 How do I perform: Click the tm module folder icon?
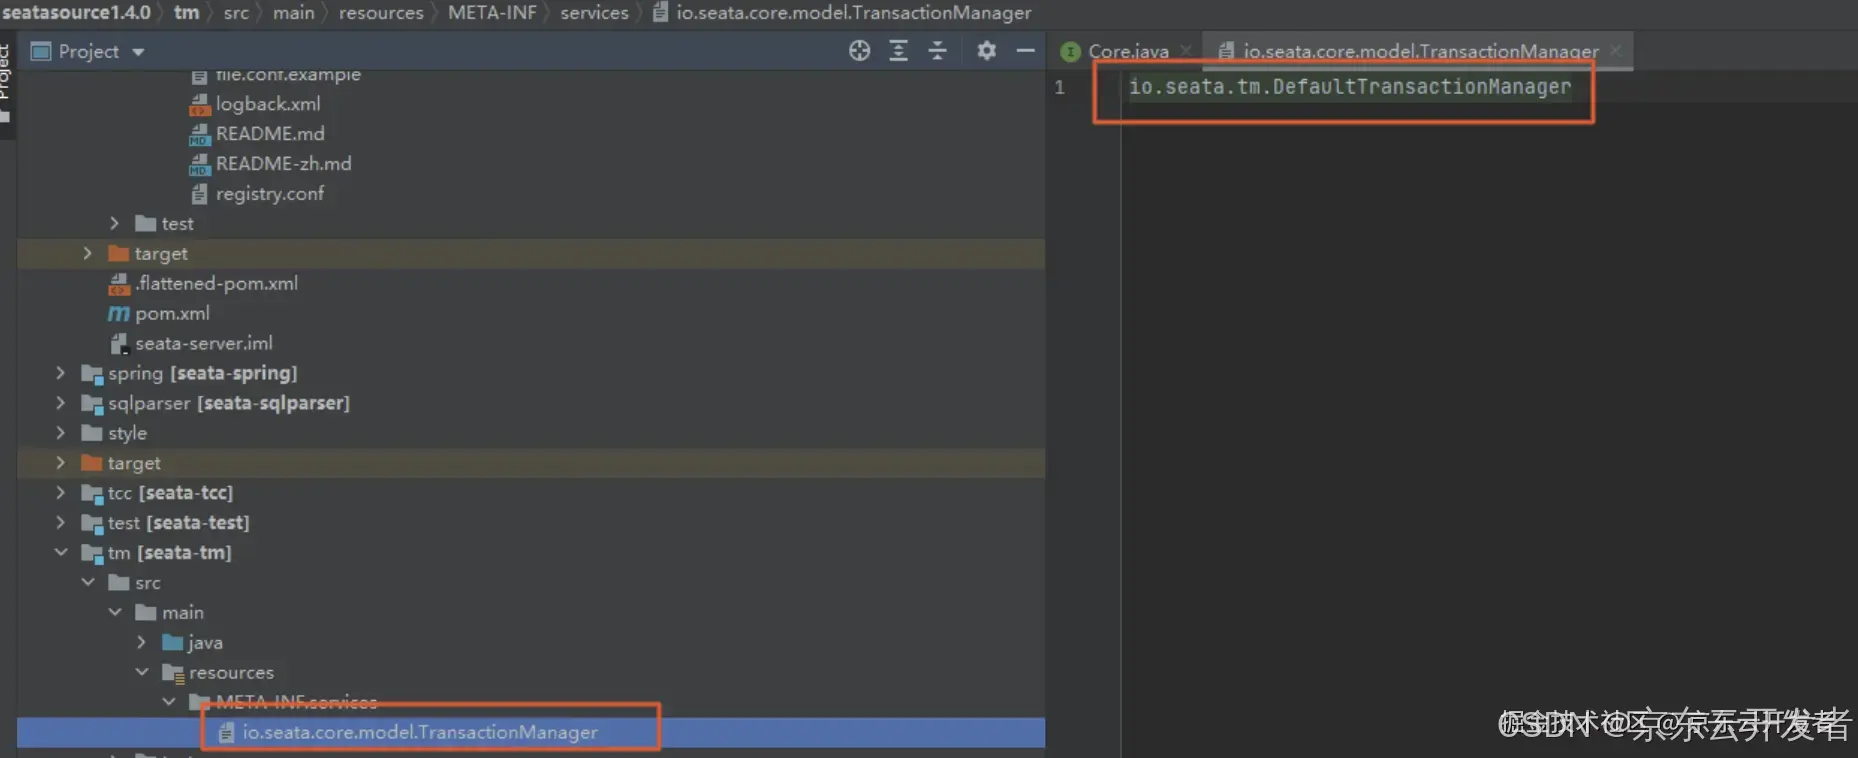[92, 553]
